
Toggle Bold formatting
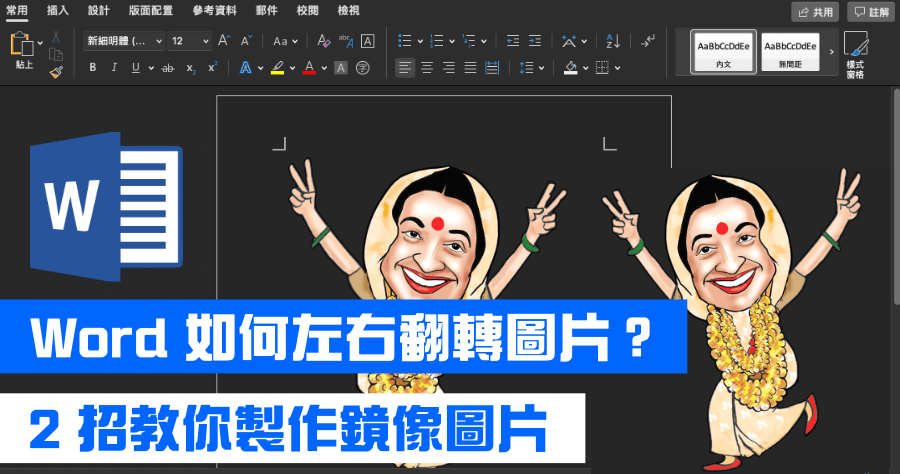92,68
